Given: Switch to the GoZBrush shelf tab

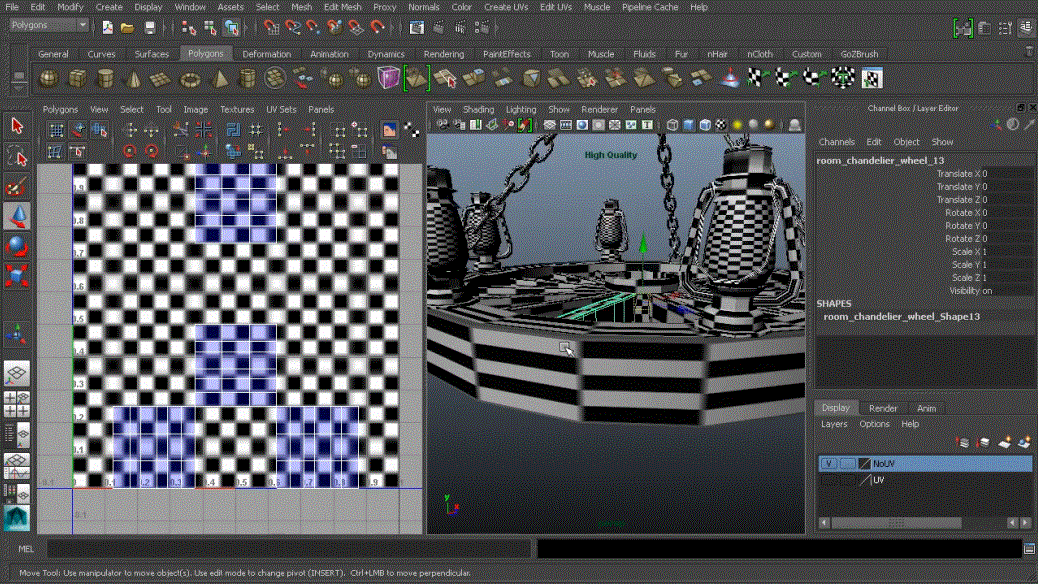Looking at the screenshot, I should point(859,54).
